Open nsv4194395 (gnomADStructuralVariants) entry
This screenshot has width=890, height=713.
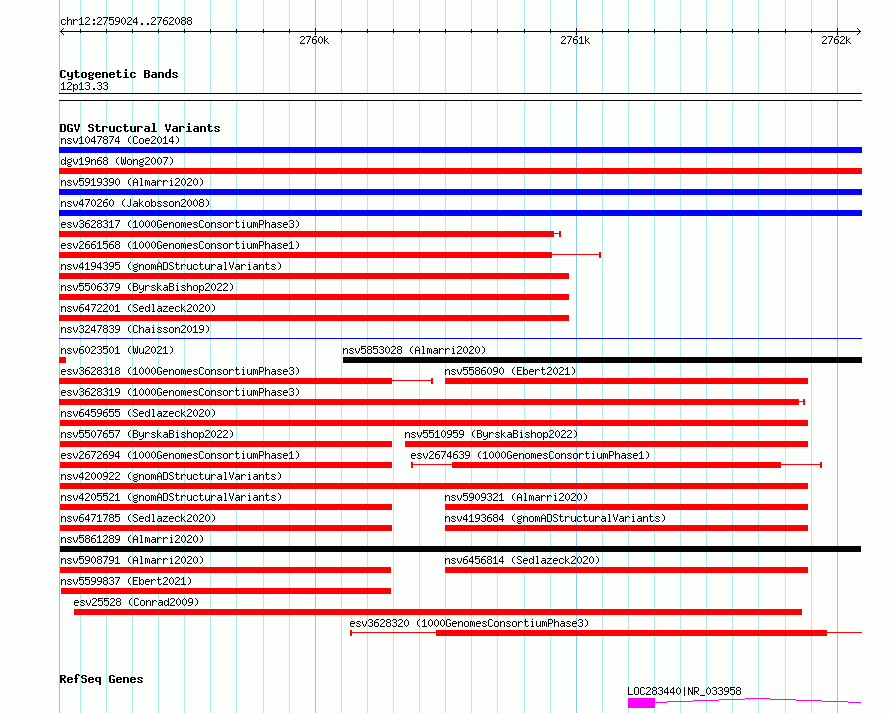pyautogui.click(x=171, y=266)
